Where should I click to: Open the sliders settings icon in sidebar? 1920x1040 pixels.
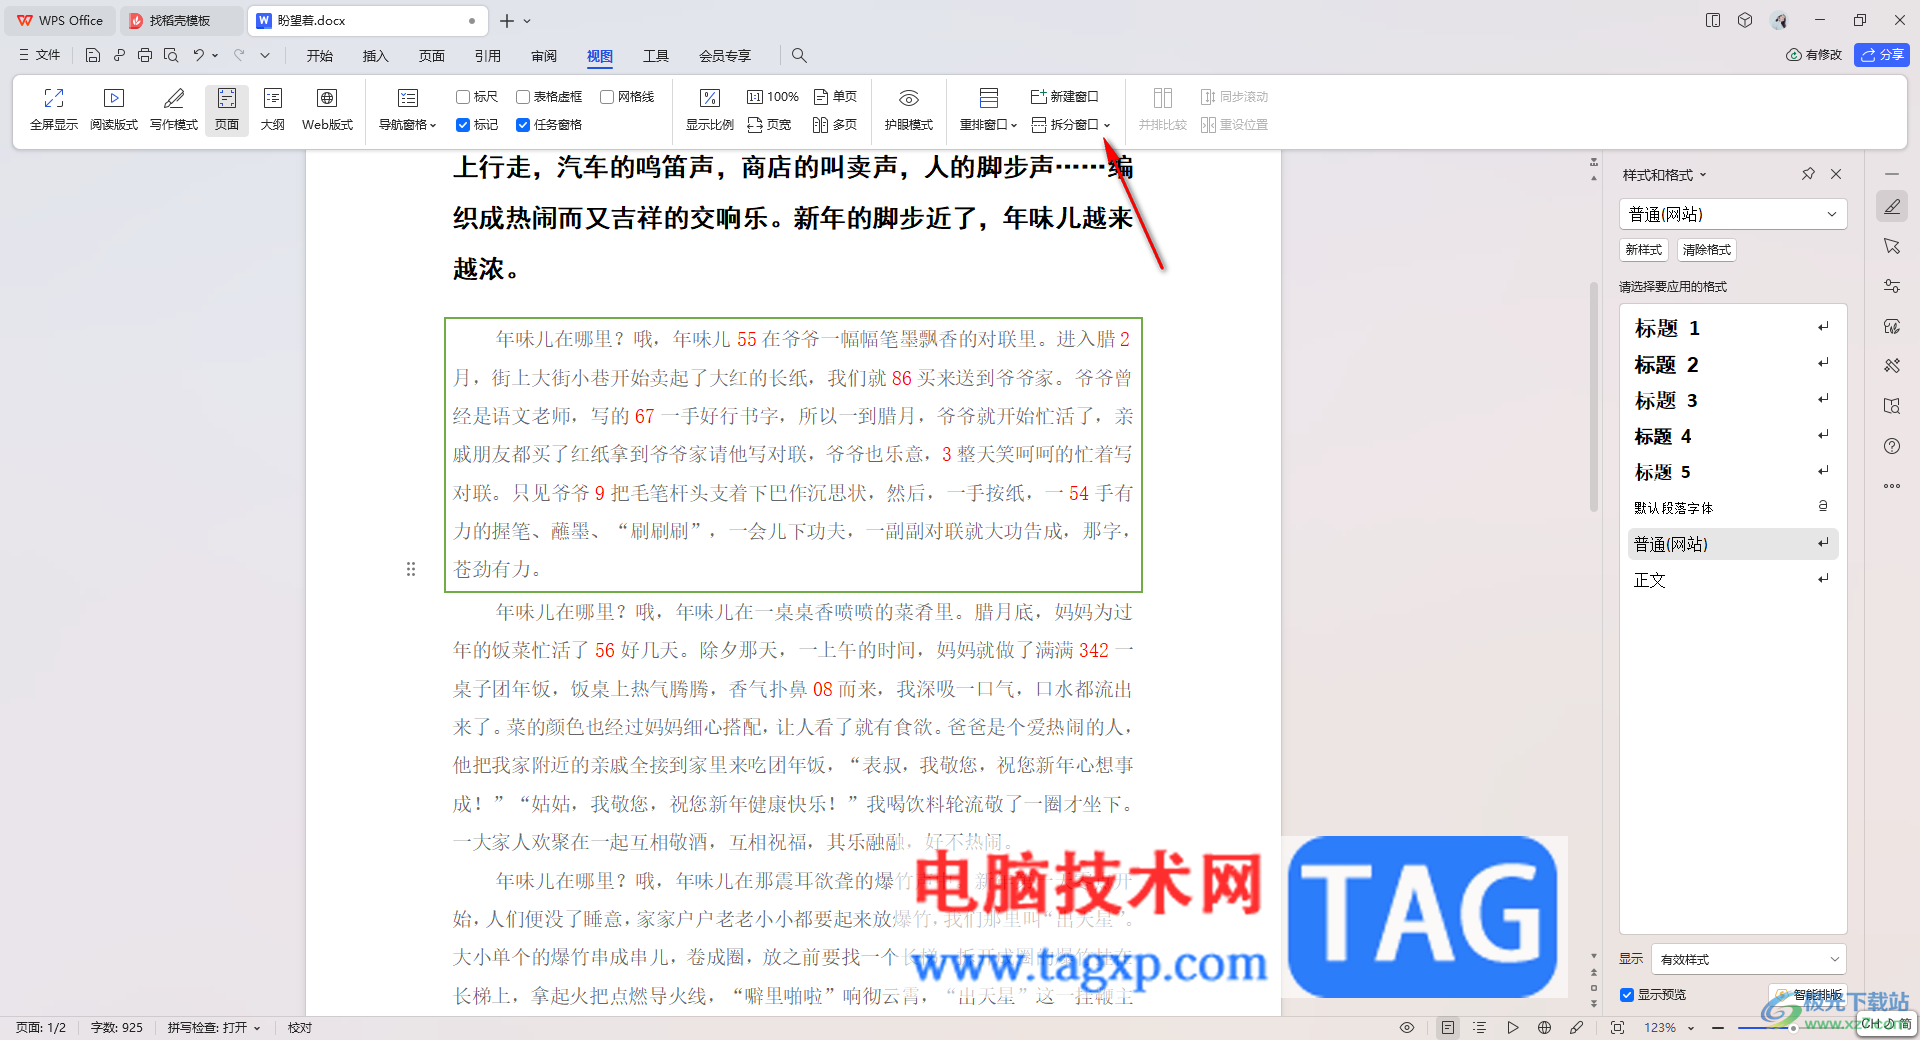[x=1892, y=286]
